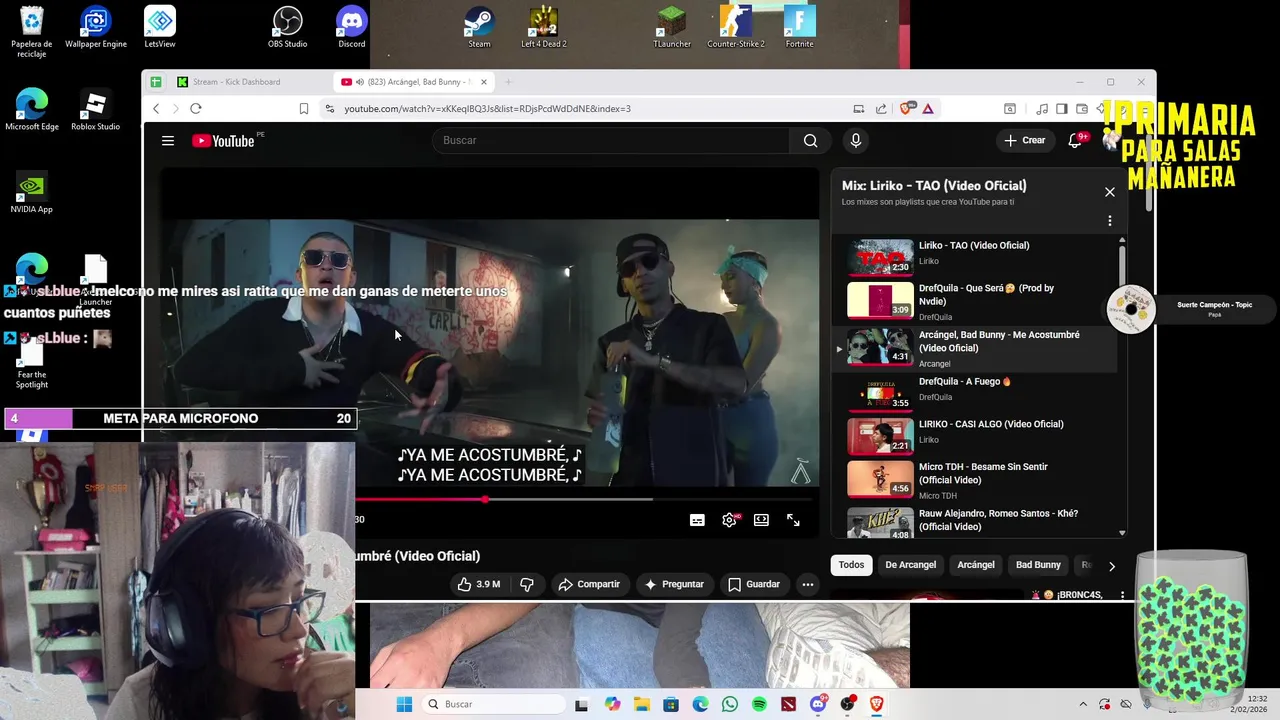The image size is (1280, 720).
Task: Open more actions three-dot button under video
Action: point(807,584)
